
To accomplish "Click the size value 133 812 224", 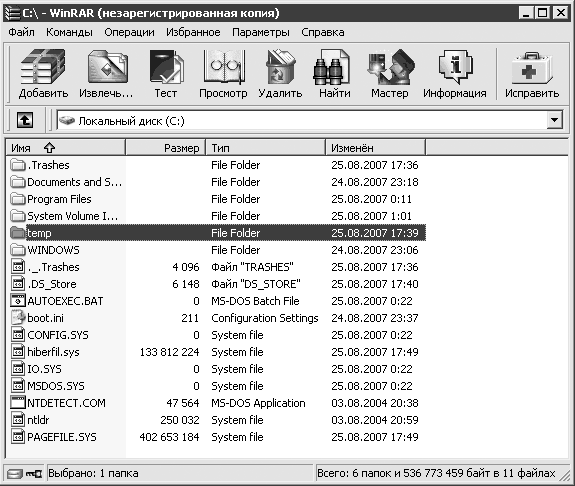I will click(x=169, y=352).
